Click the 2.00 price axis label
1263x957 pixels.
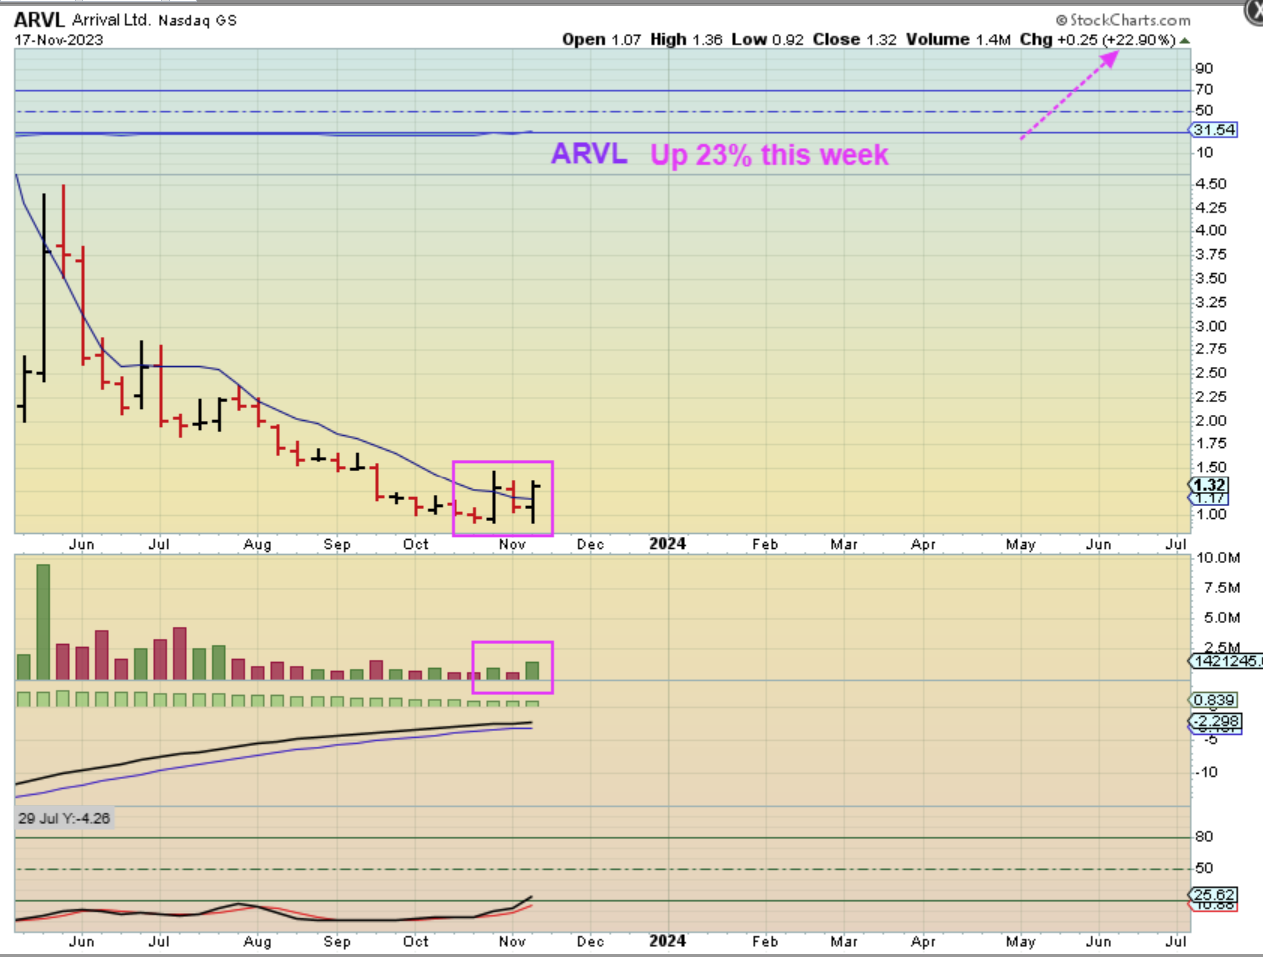point(1211,421)
